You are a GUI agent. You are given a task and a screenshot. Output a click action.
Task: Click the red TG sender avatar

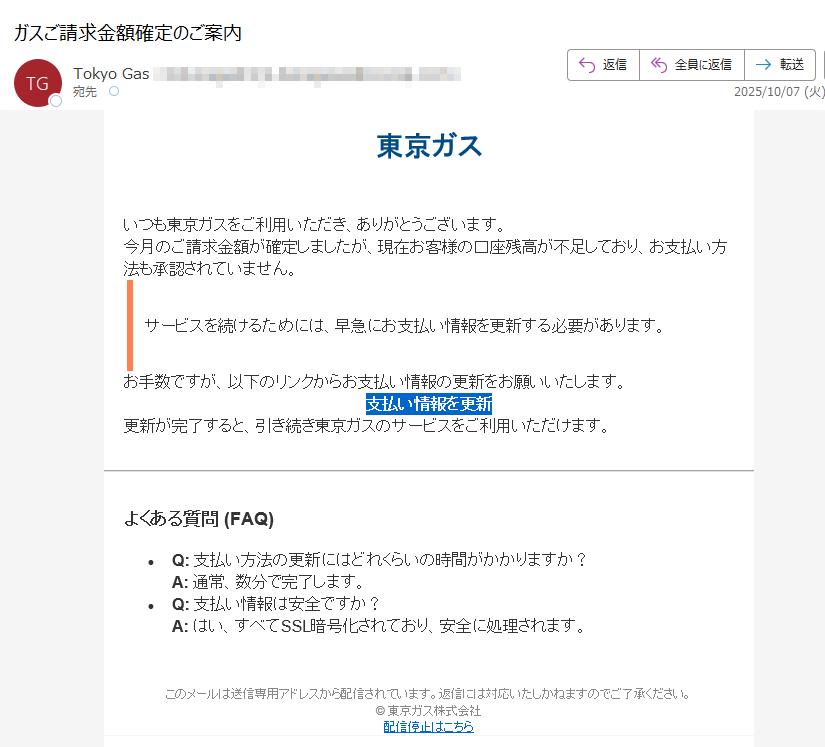(x=37, y=83)
